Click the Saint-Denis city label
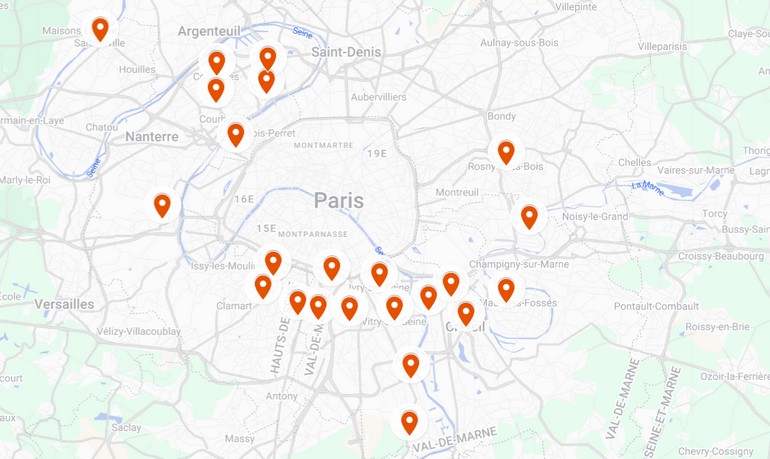The width and height of the screenshot is (770, 459). coord(346,52)
